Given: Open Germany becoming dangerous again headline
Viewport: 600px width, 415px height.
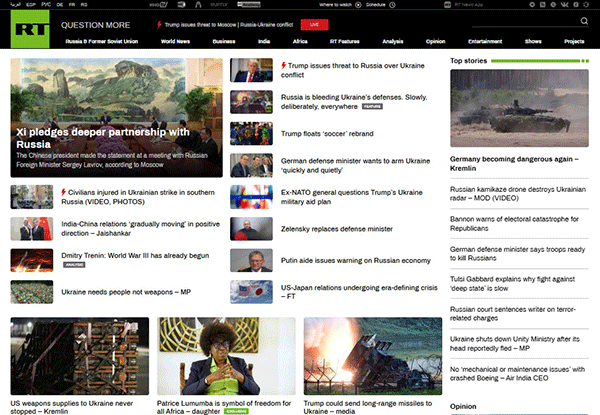Looking at the screenshot, I should (514, 163).
